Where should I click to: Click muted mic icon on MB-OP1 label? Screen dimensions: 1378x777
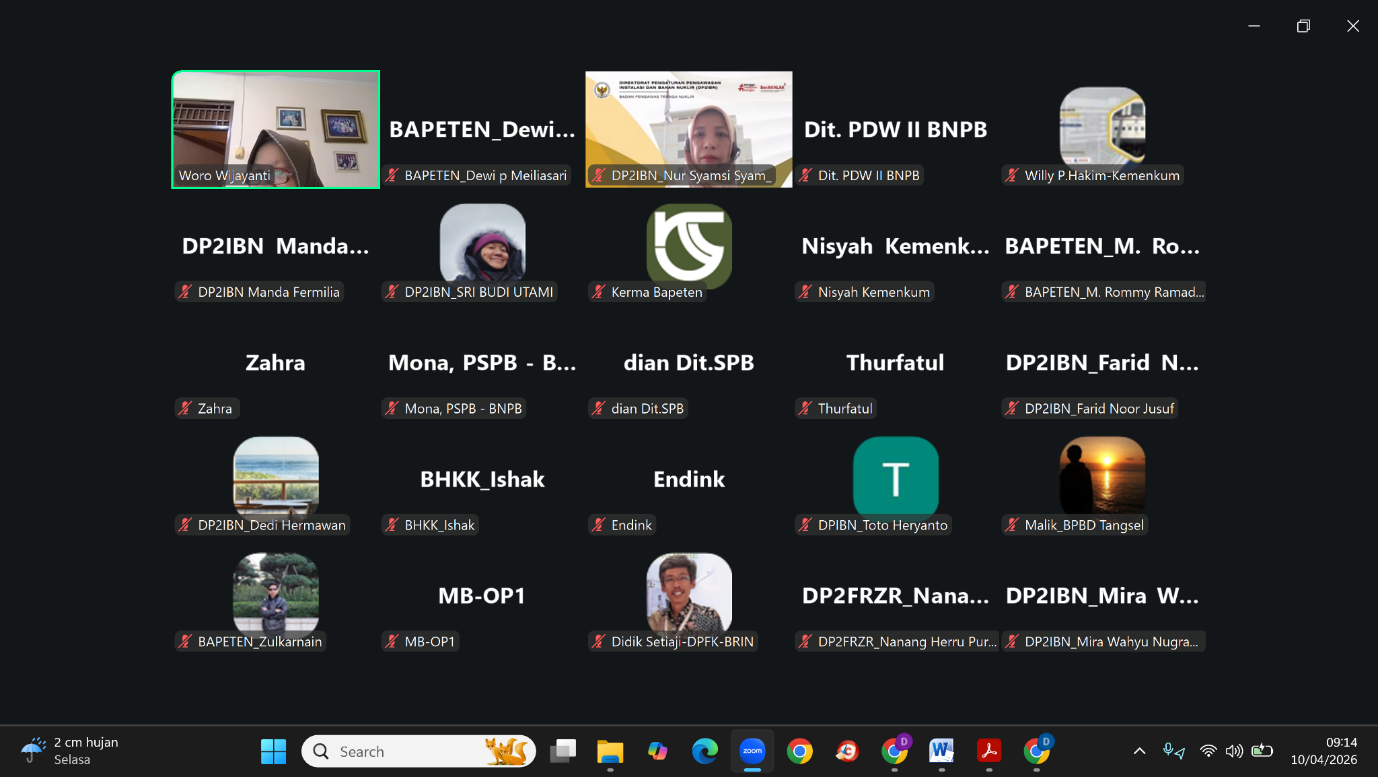click(392, 642)
